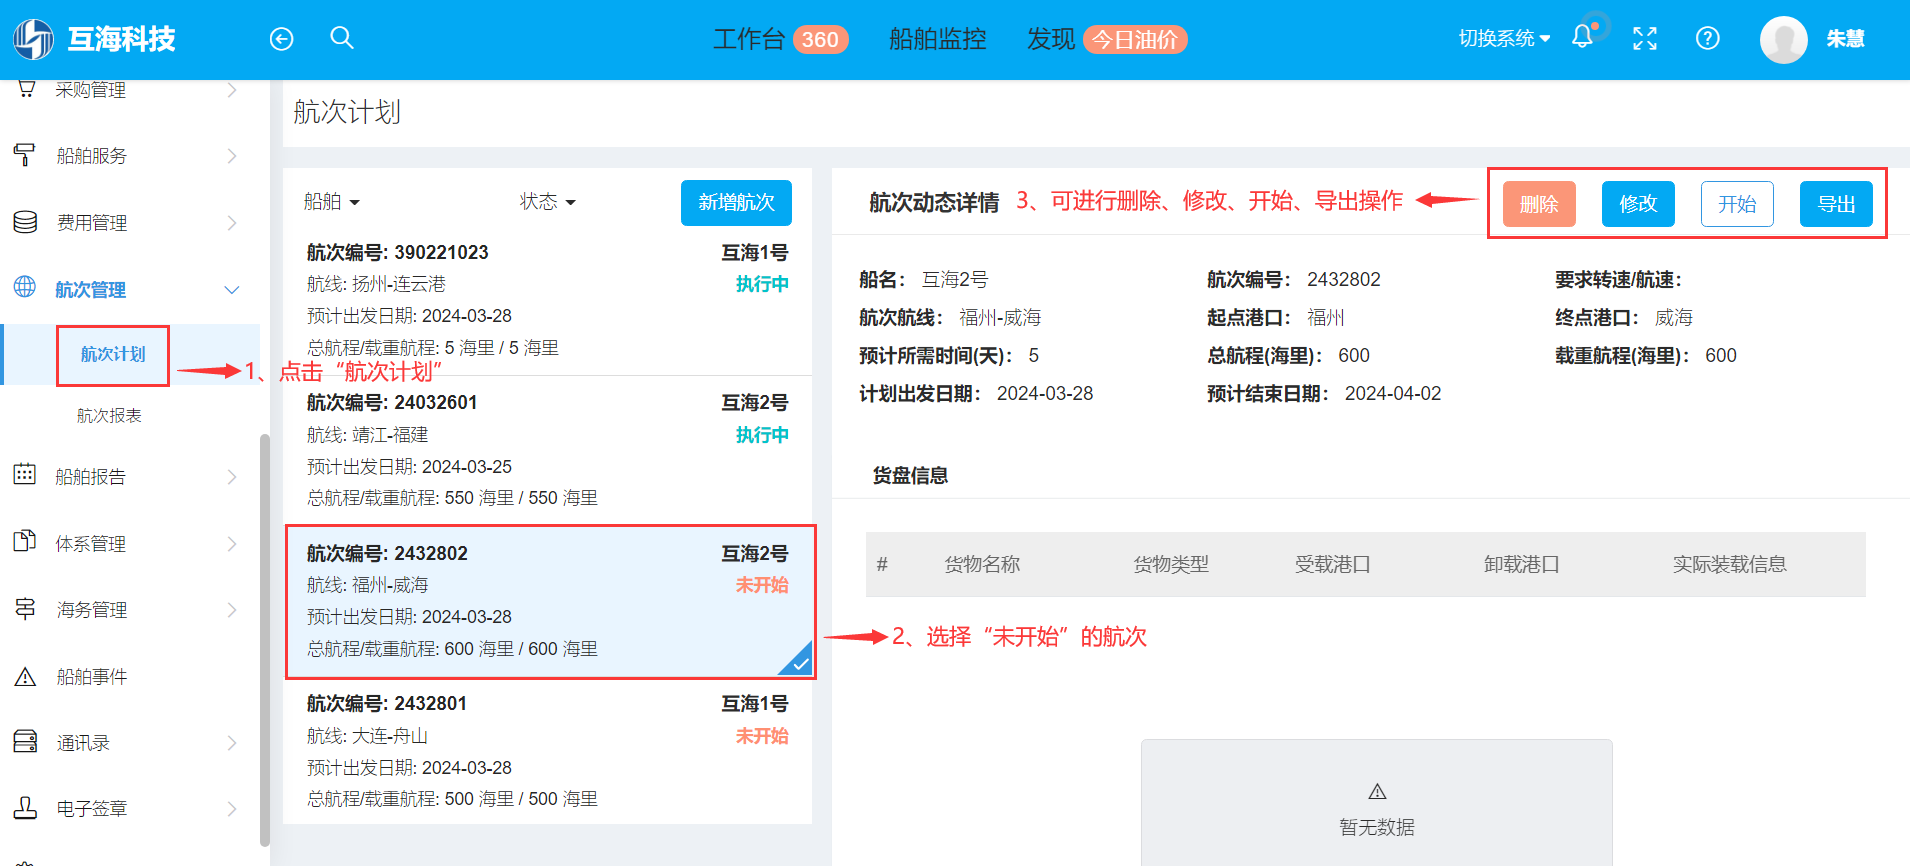Select voyage 390221023 card

coord(548,300)
